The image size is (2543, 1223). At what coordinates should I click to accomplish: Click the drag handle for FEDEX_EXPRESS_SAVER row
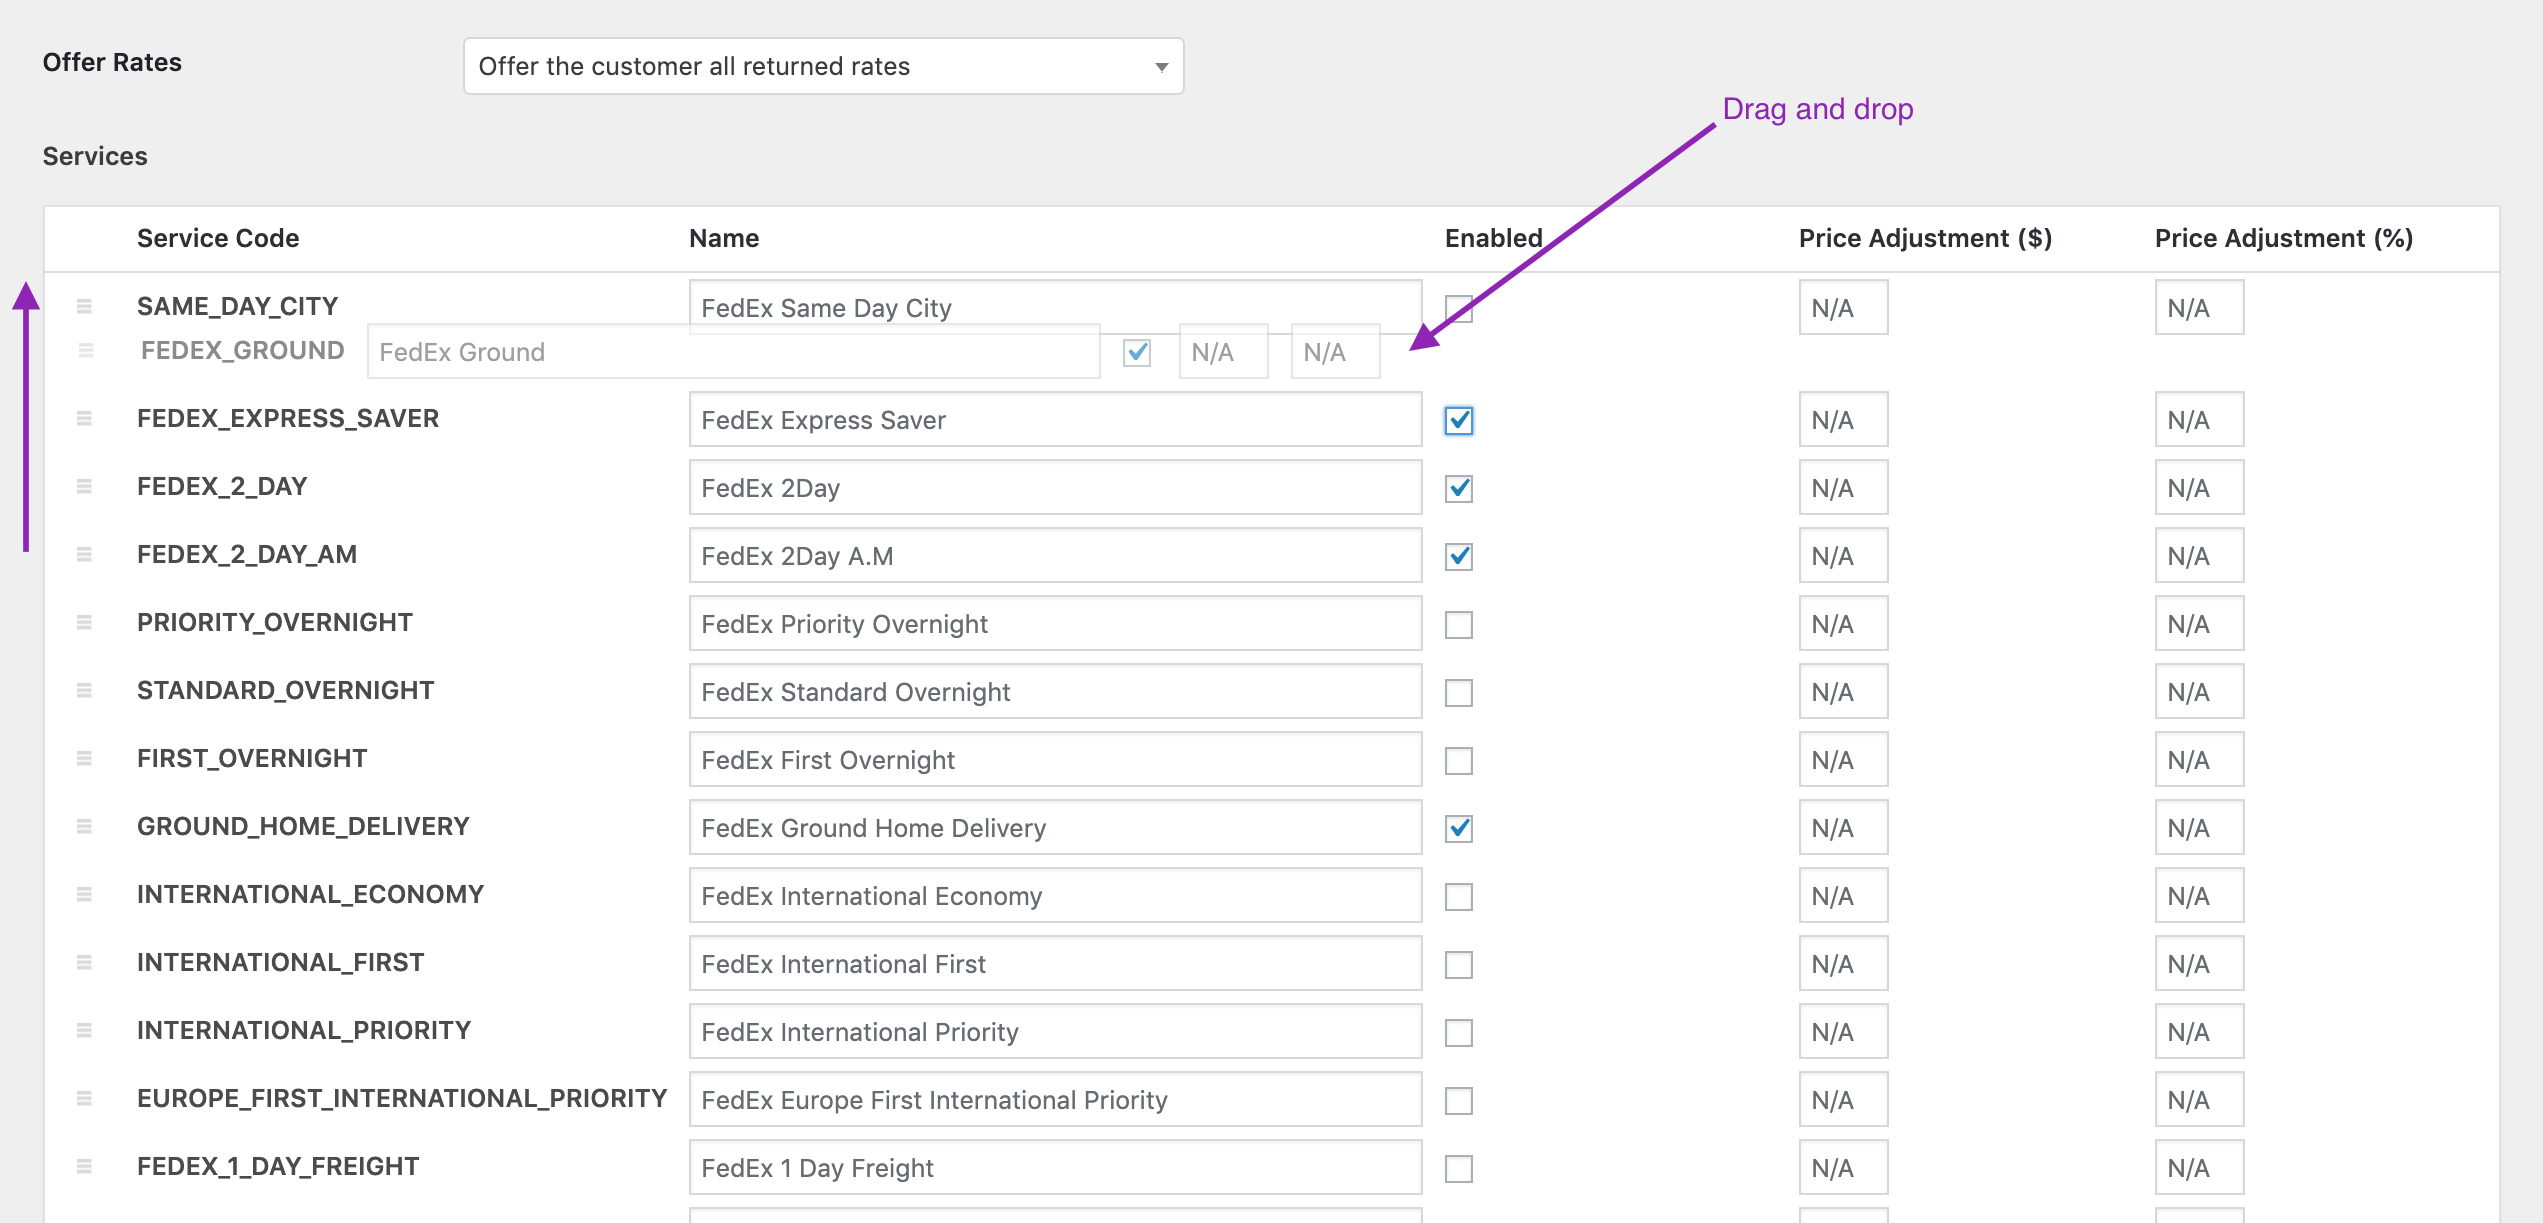84,419
